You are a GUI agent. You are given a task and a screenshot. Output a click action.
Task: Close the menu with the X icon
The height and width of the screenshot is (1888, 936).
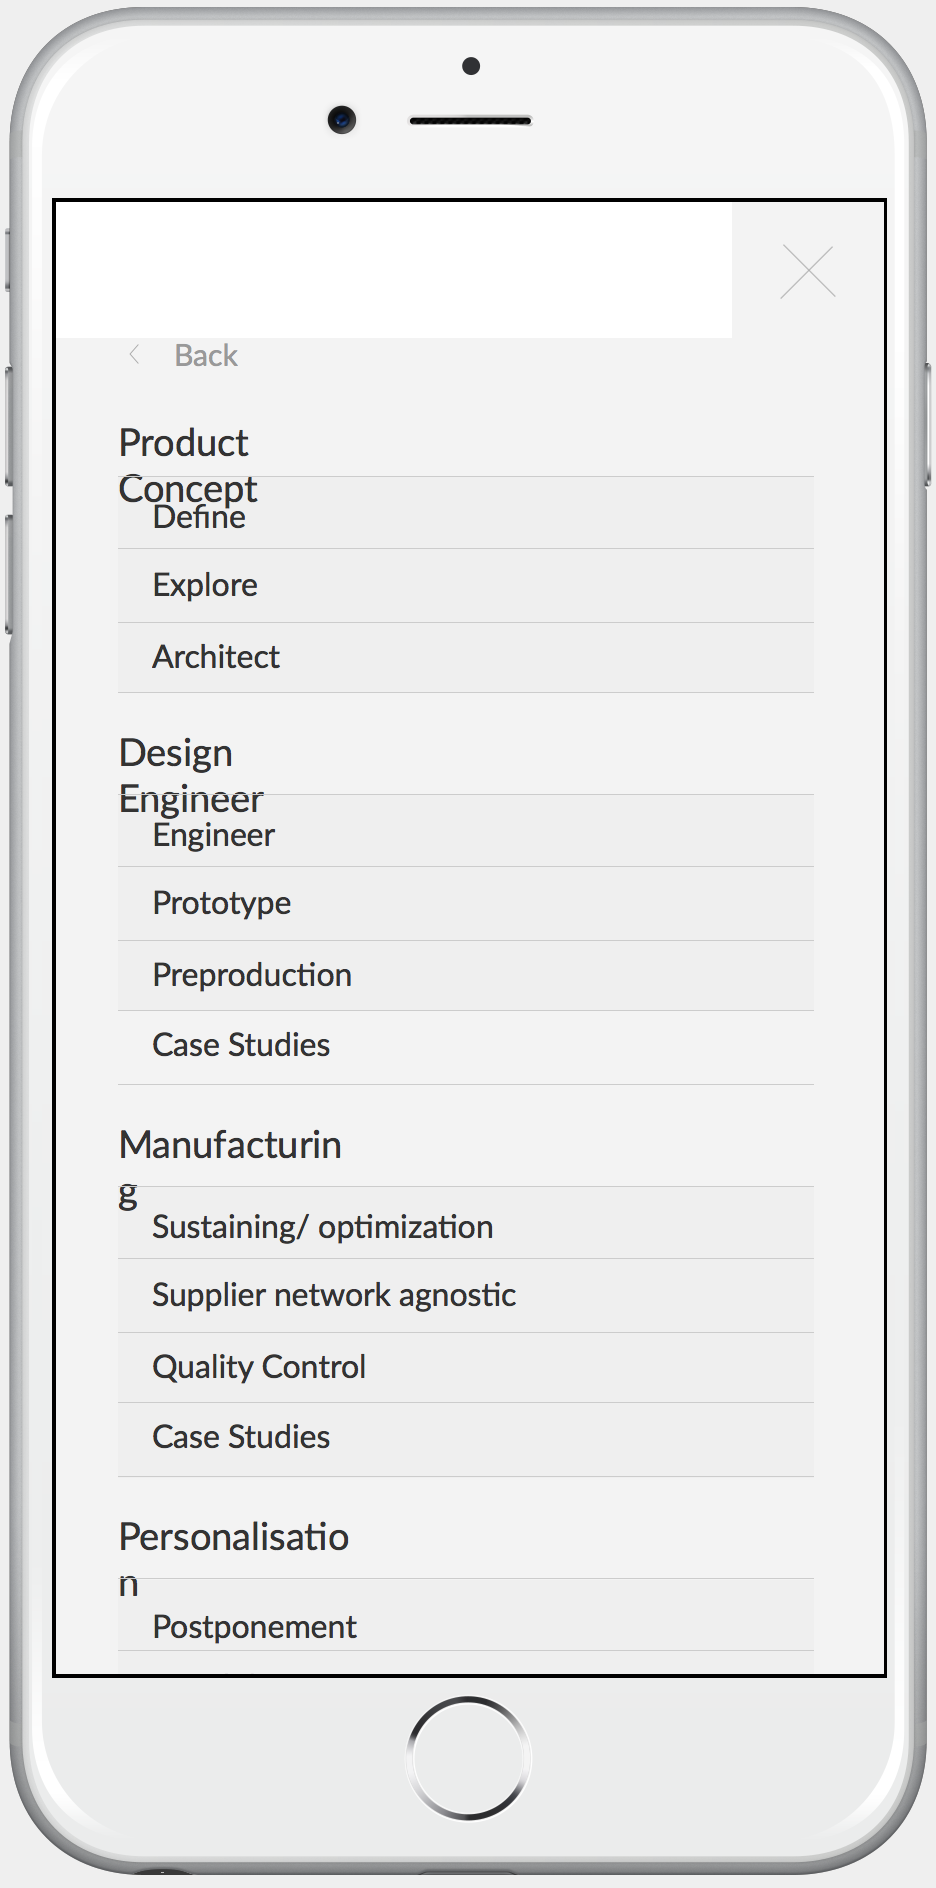coord(808,271)
